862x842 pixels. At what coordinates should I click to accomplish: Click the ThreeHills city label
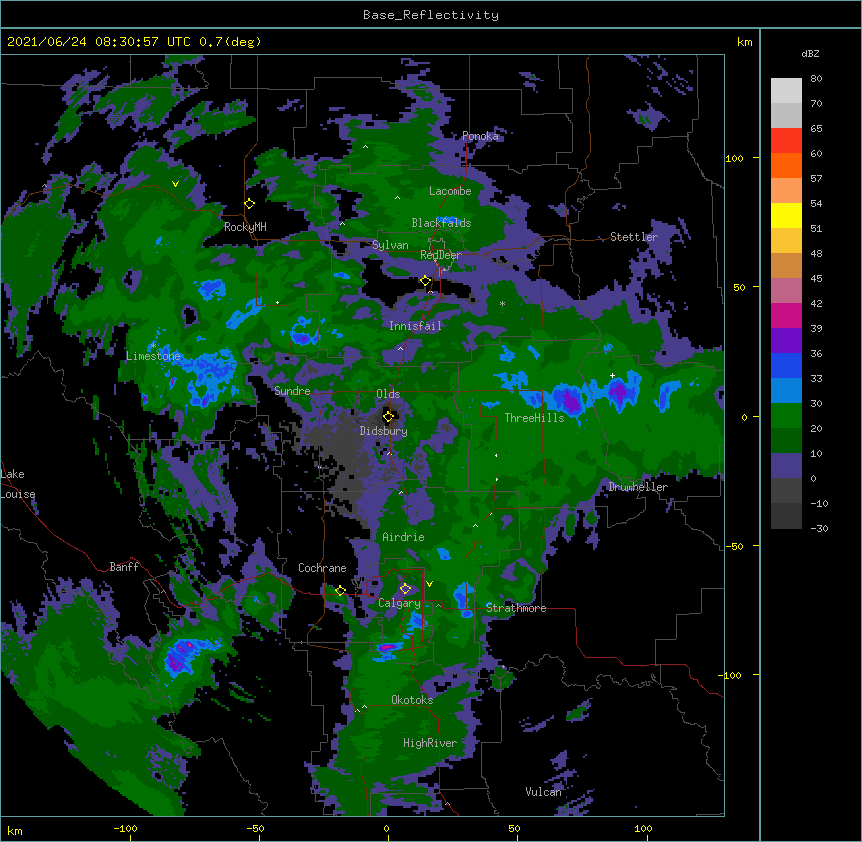(x=534, y=418)
